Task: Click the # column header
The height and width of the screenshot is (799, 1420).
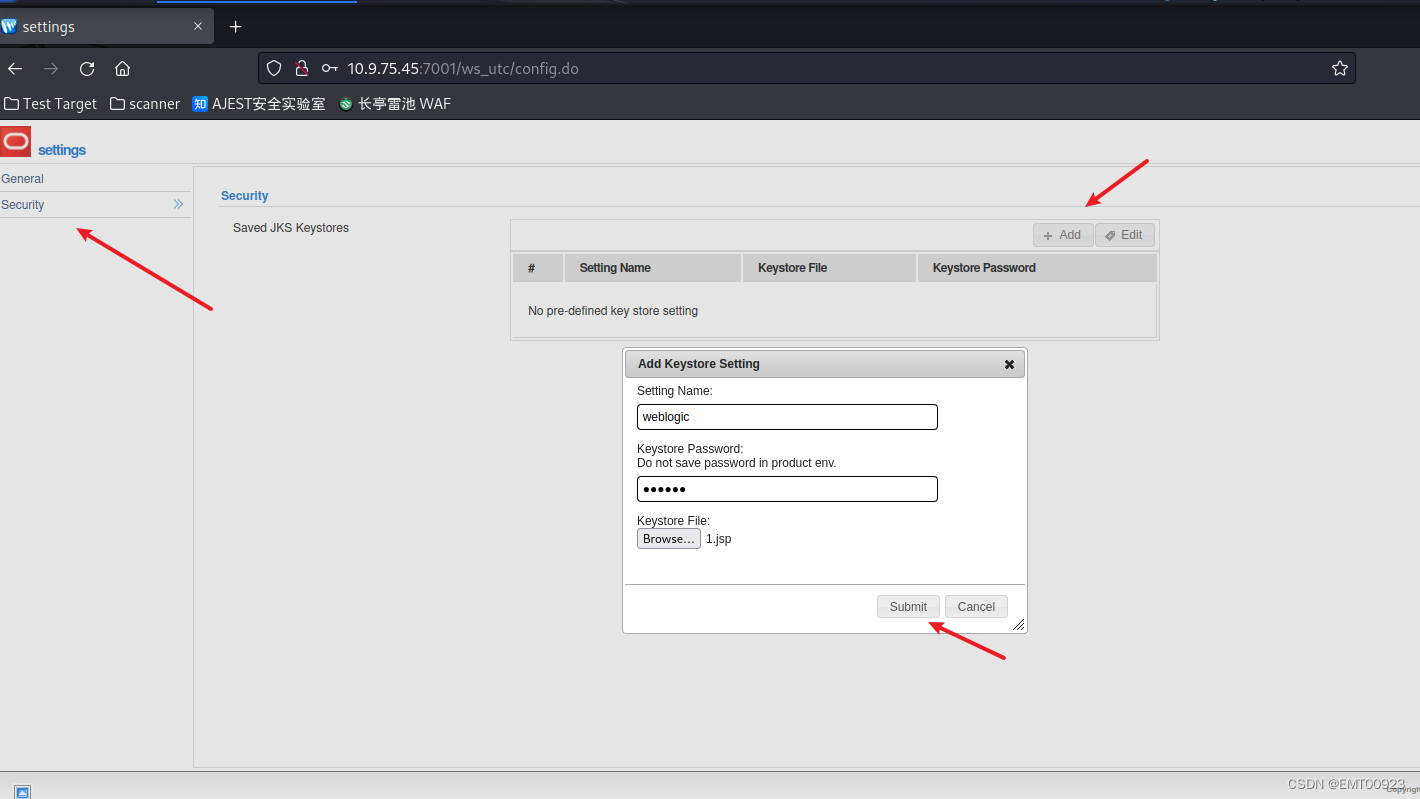Action: 538,268
